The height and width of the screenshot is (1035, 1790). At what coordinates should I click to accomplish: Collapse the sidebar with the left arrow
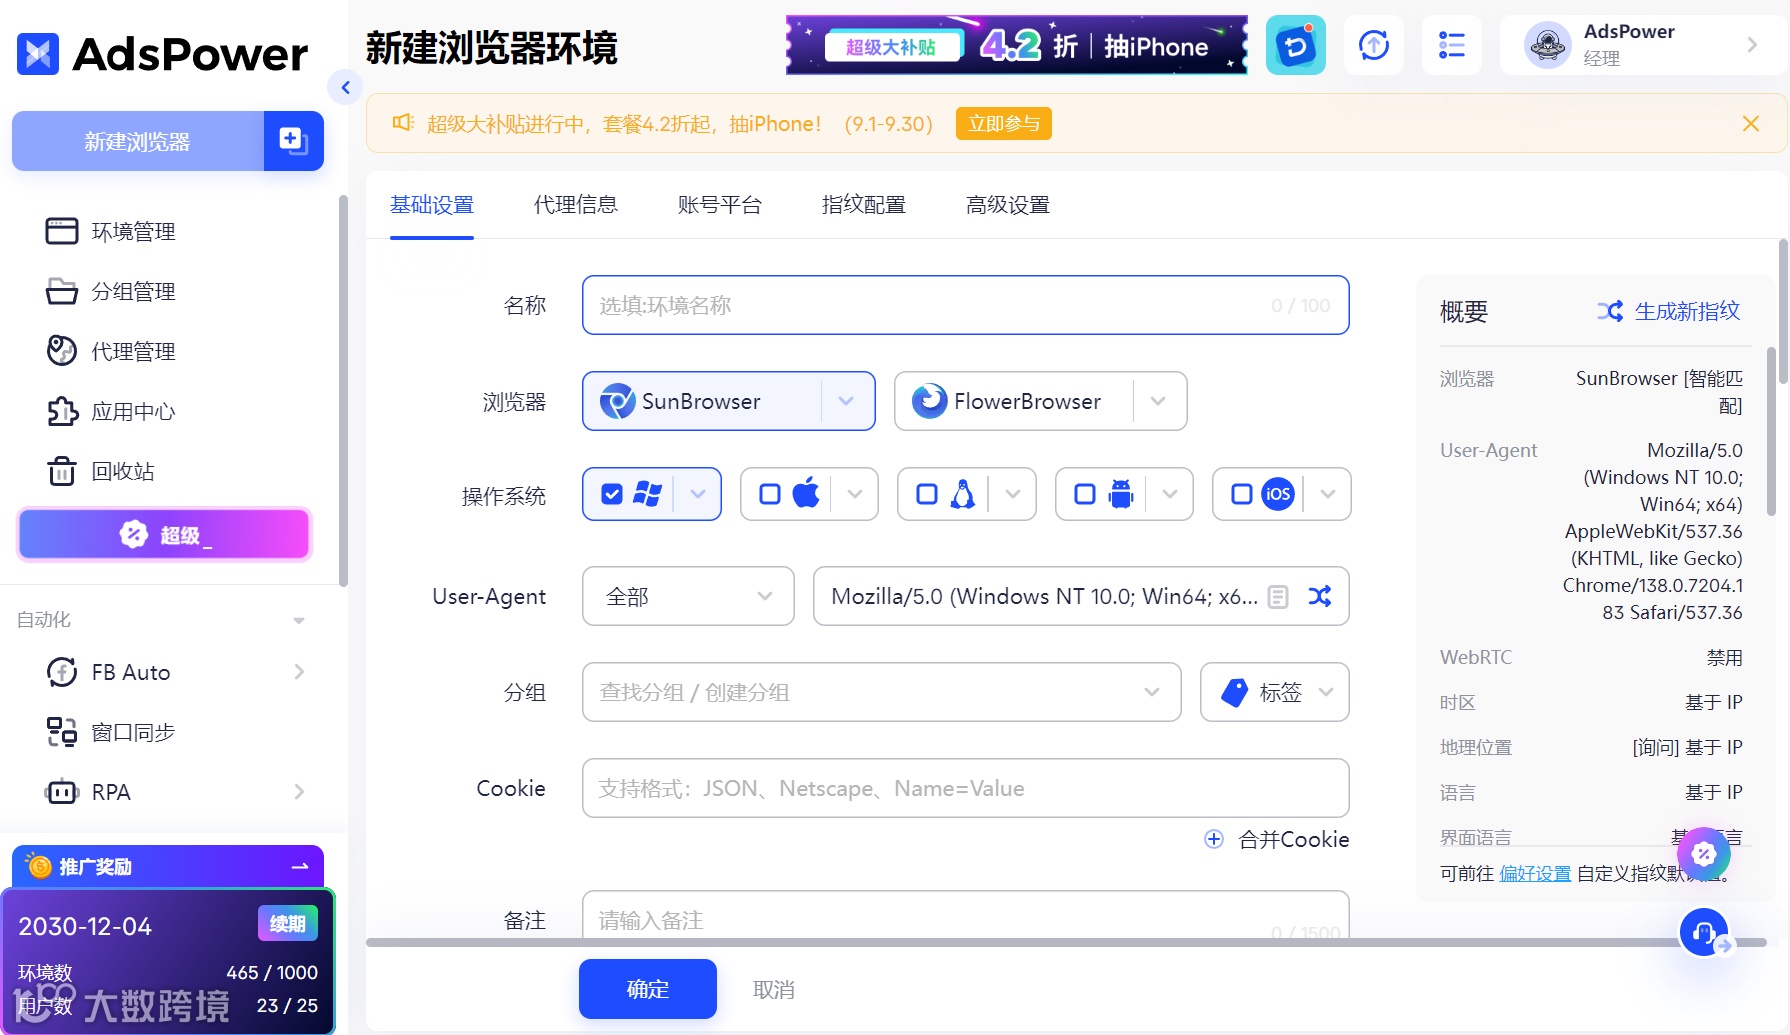345,88
